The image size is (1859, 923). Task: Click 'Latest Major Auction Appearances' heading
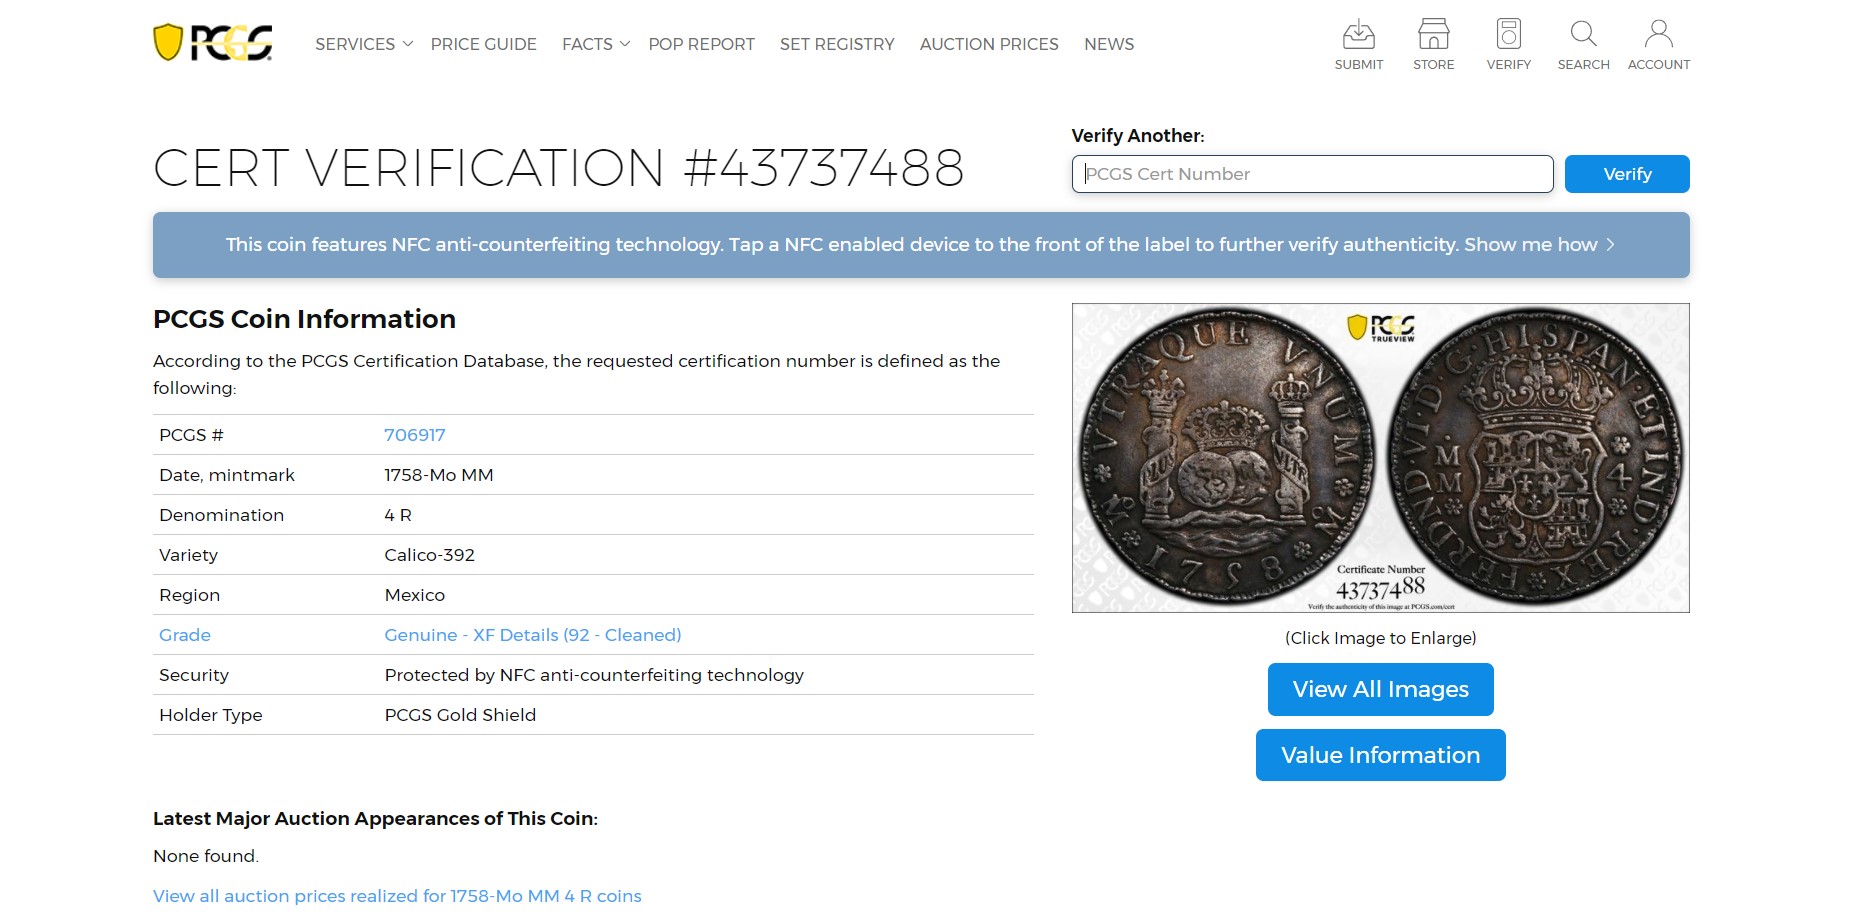tap(375, 819)
